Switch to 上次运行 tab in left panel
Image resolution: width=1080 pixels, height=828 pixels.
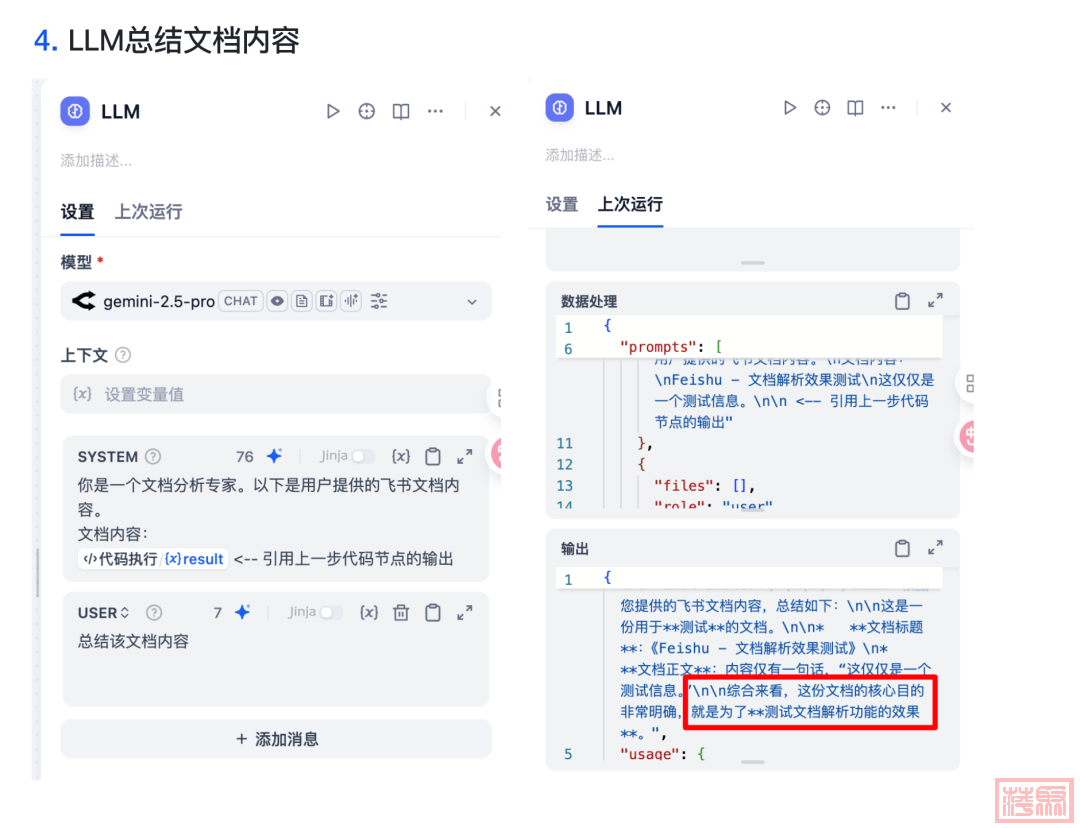pos(148,212)
